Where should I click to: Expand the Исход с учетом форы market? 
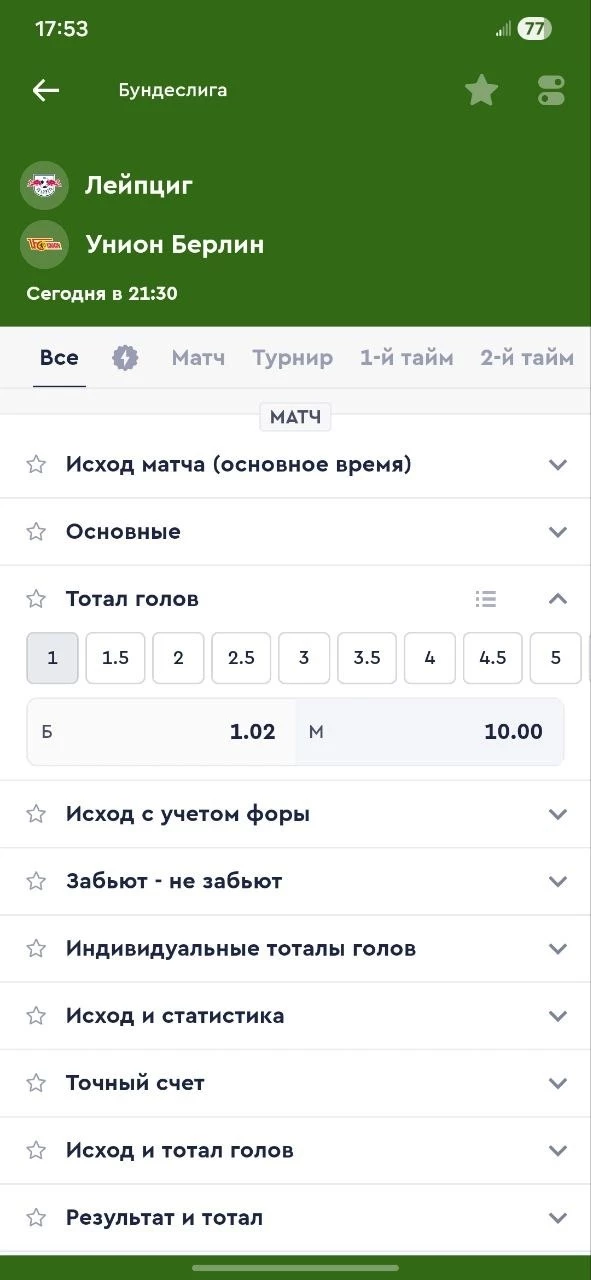pyautogui.click(x=558, y=813)
